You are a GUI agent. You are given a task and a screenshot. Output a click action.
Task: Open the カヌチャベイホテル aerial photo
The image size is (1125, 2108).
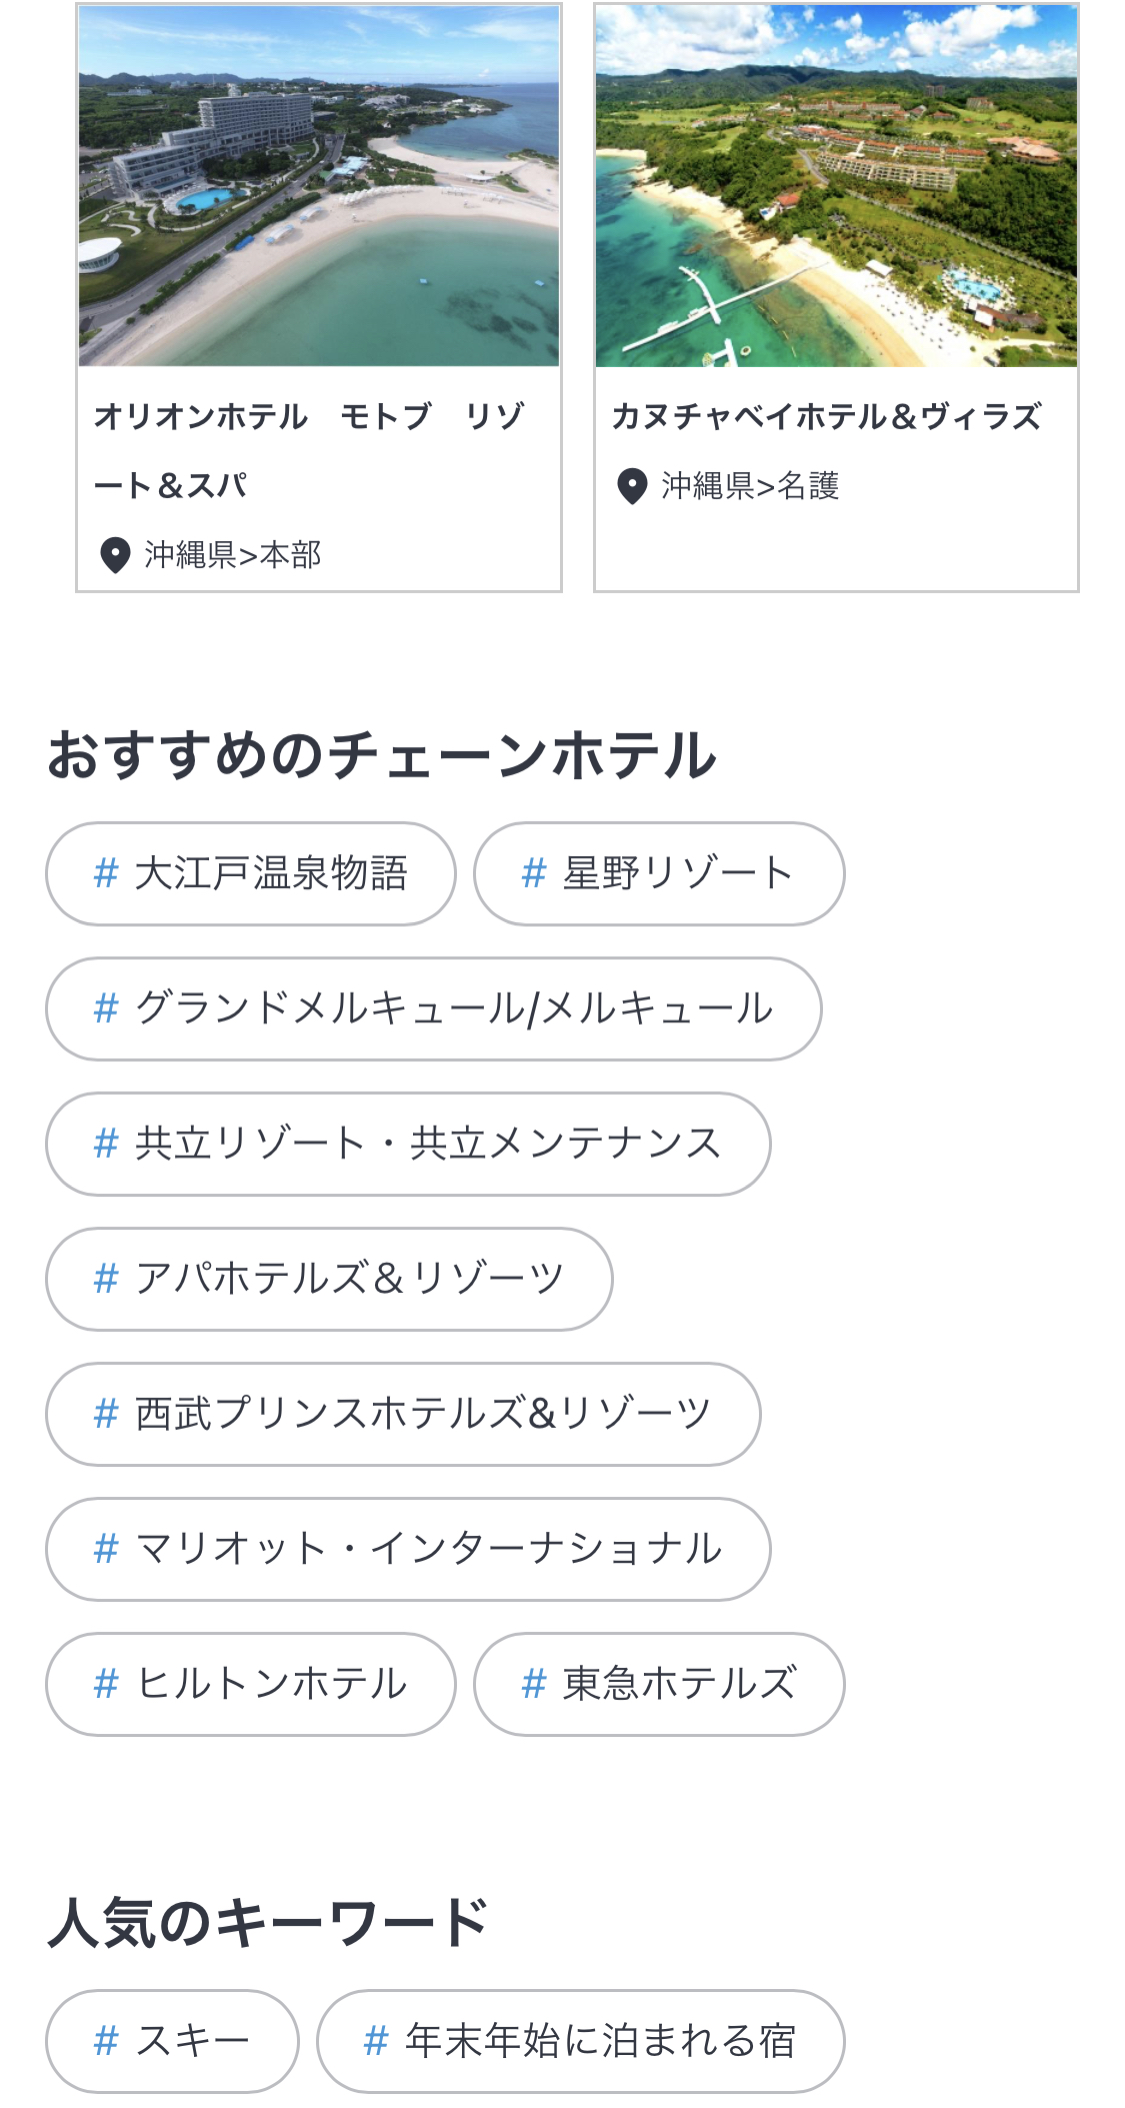[836, 186]
